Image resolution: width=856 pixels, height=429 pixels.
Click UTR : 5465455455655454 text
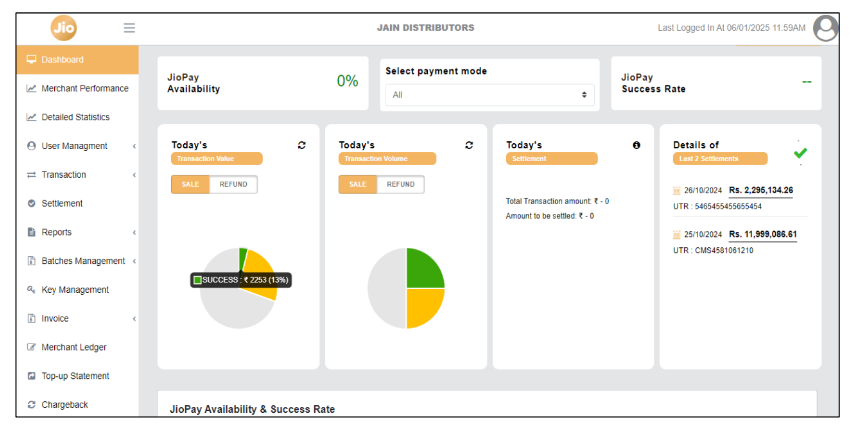coord(717,206)
